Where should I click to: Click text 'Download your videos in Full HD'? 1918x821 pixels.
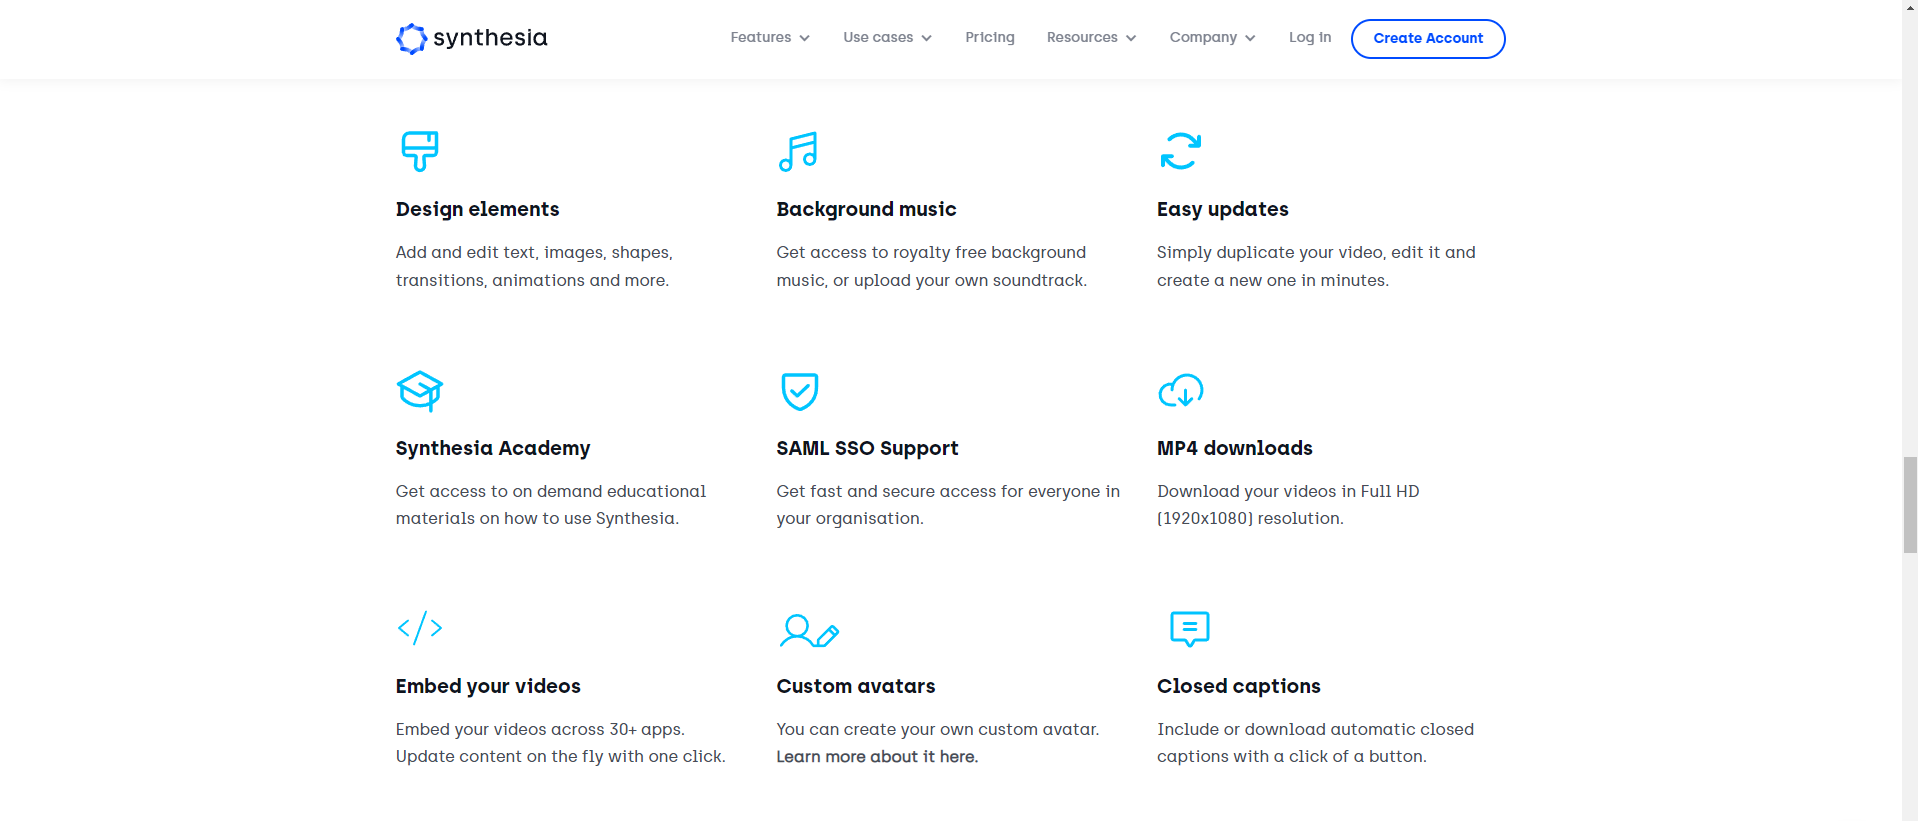pos(1288,491)
